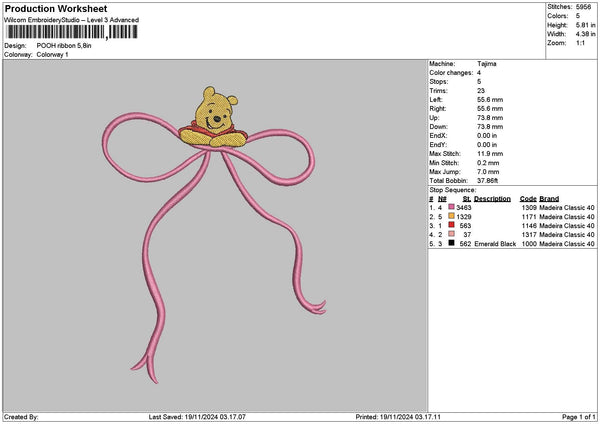600x424 pixels.
Task: Click the Right value 55.6 mm
Action: (490, 109)
